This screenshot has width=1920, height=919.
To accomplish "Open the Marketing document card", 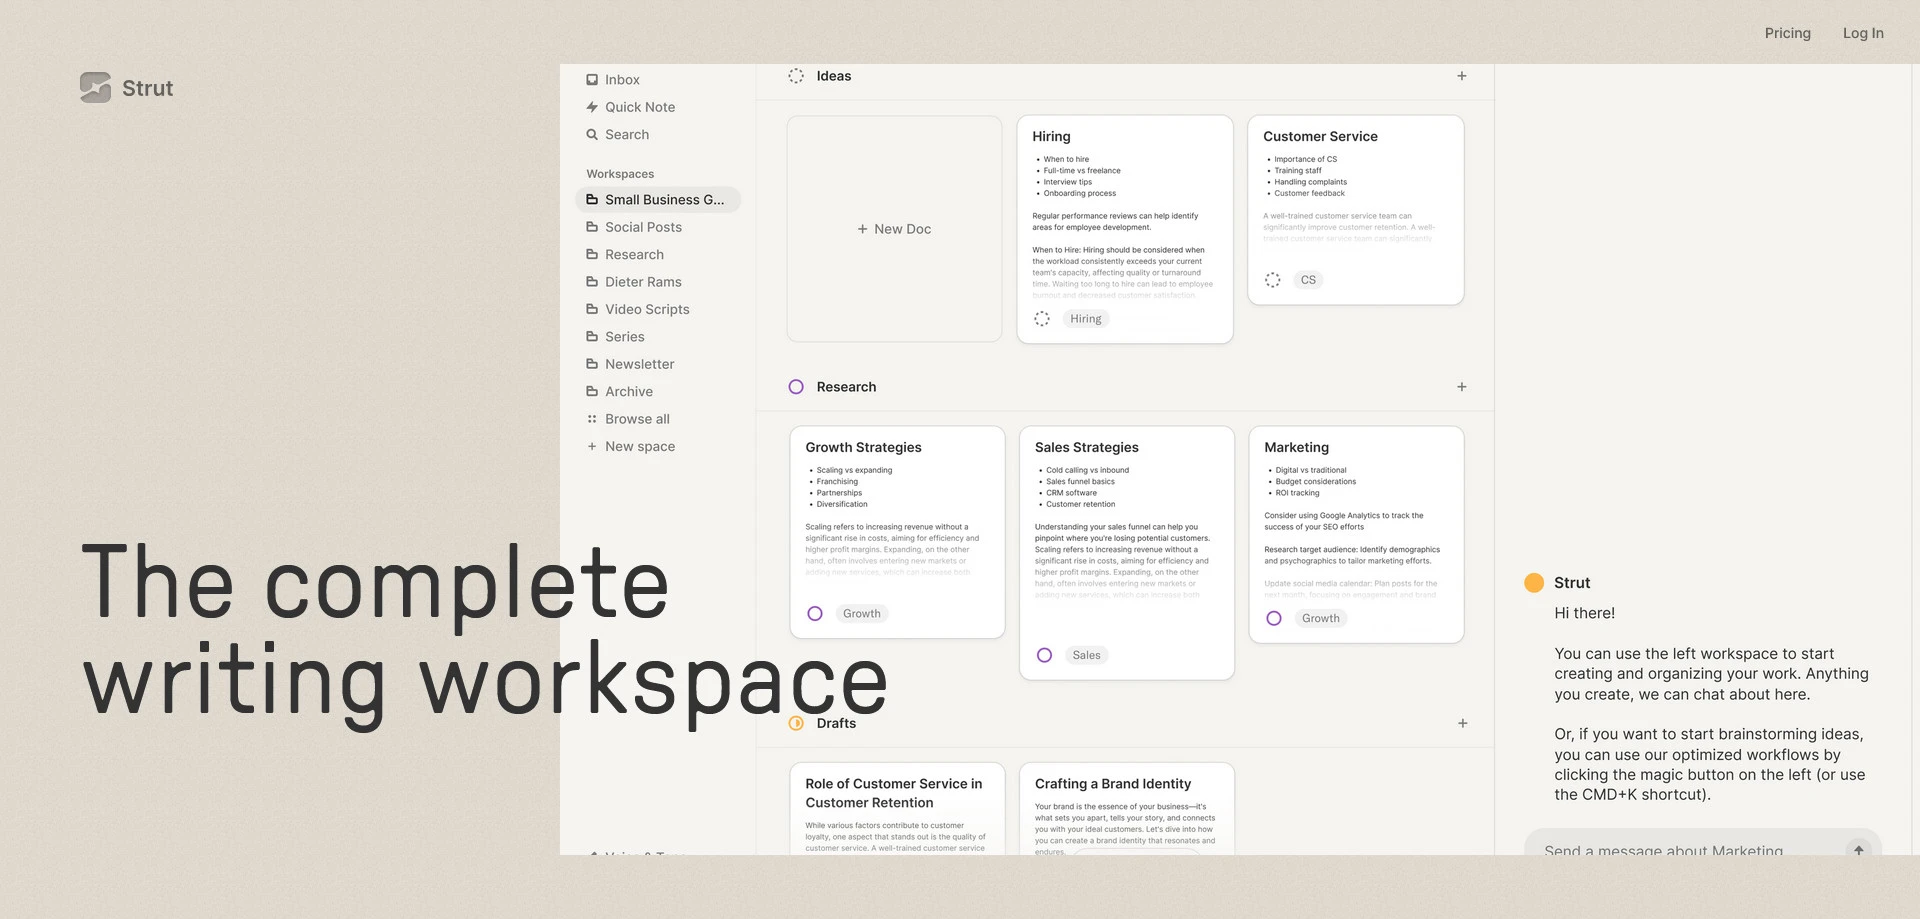I will (x=1356, y=535).
